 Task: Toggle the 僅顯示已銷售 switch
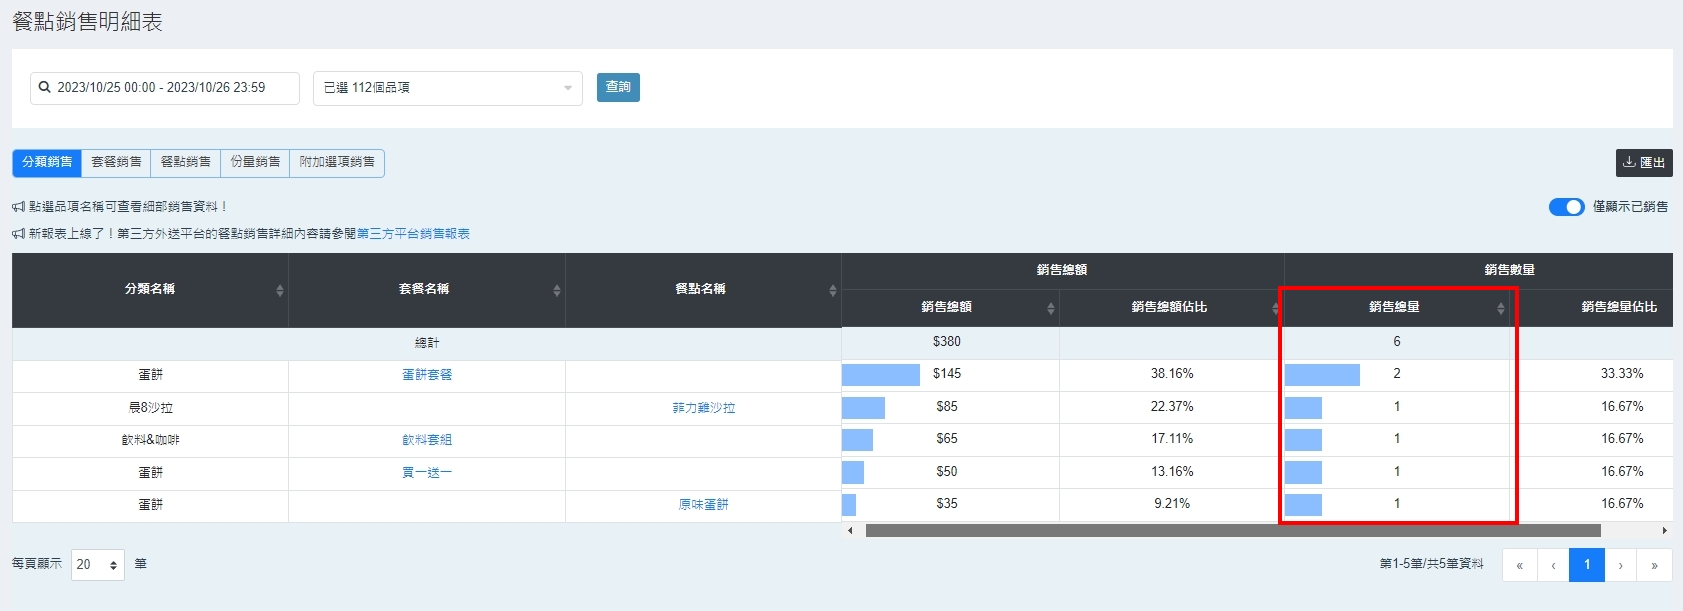point(1566,207)
